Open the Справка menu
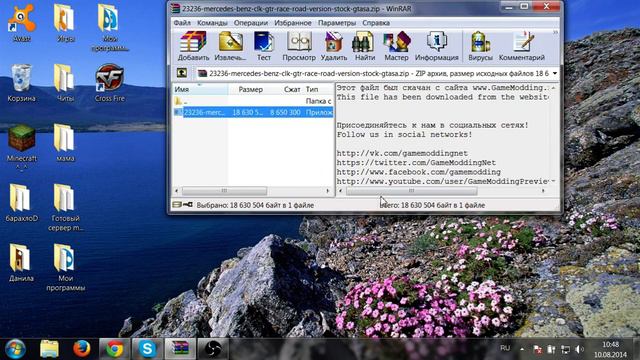The image size is (640, 360). coord(376,23)
